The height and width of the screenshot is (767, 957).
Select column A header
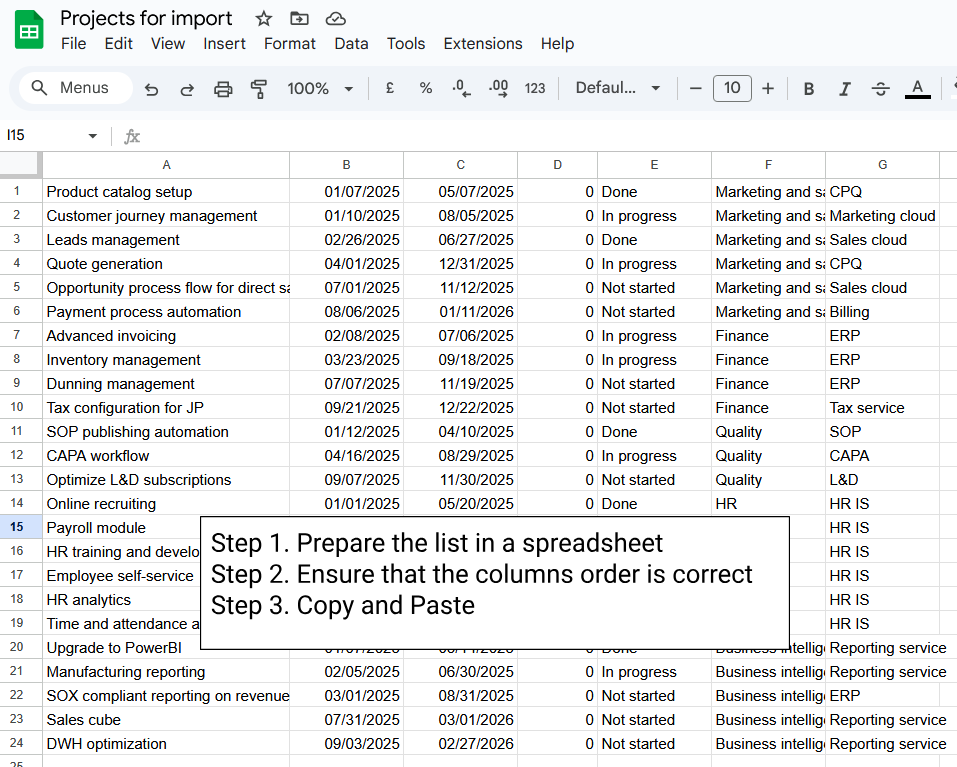pos(166,165)
